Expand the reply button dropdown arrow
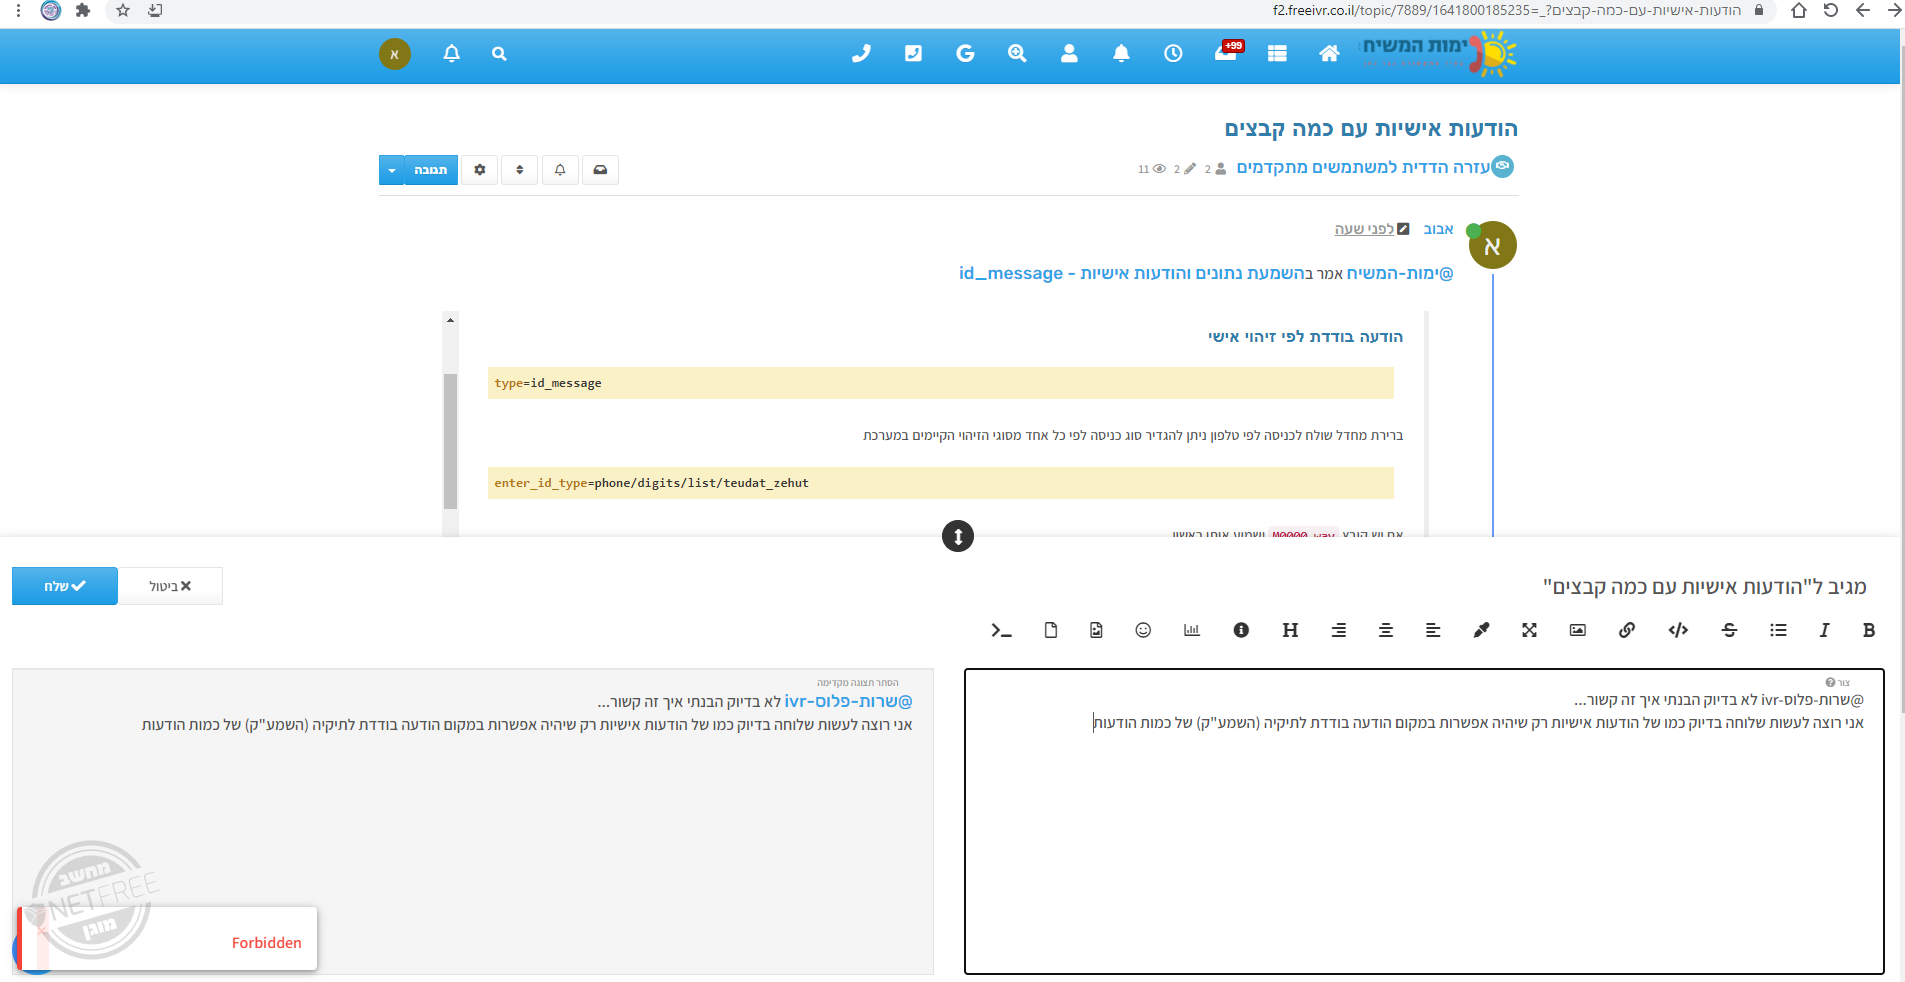Image resolution: width=1905 pixels, height=982 pixels. click(x=392, y=170)
